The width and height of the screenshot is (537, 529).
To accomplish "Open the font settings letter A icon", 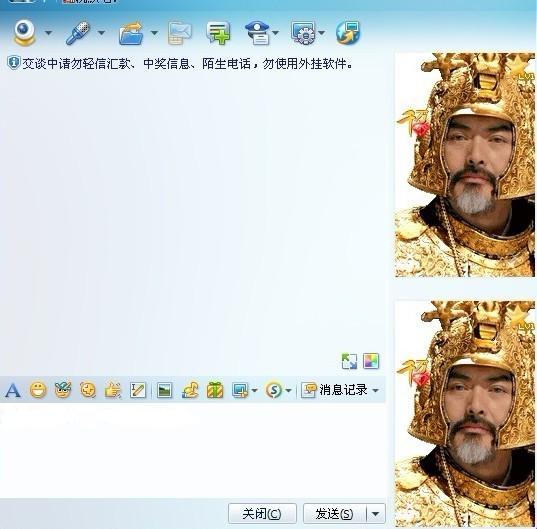I will coord(13,390).
